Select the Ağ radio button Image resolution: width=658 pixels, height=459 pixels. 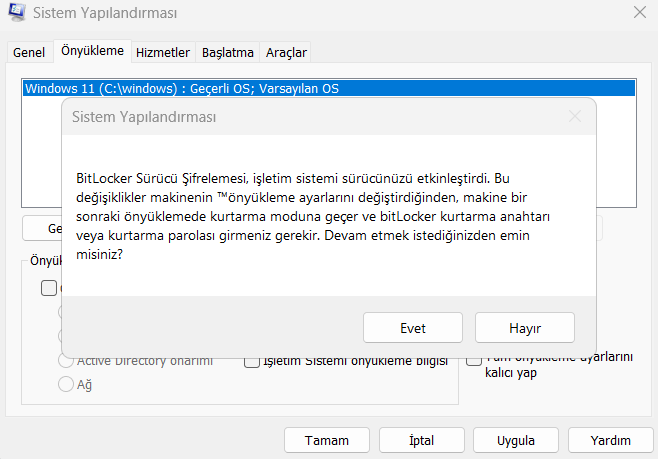(x=67, y=383)
